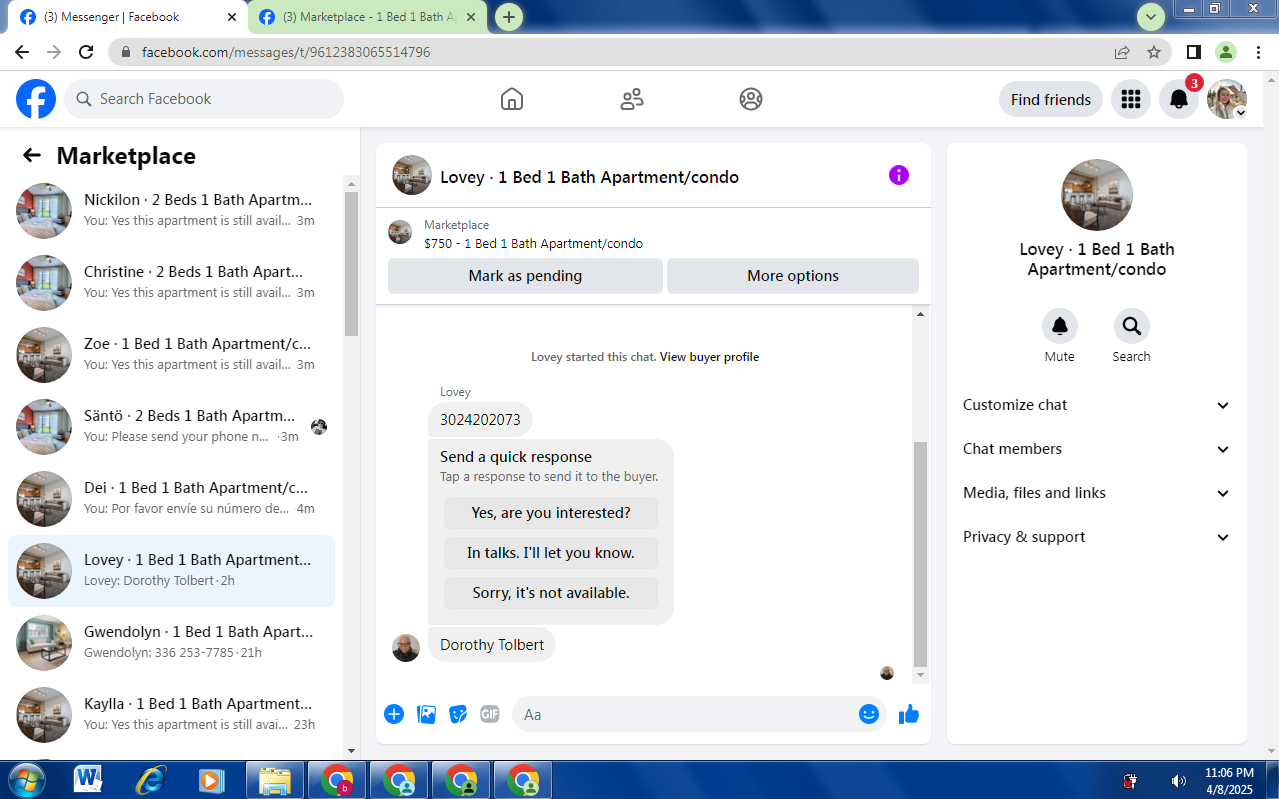
Task: Open the Chrome profile avatar icon
Action: (1226, 52)
